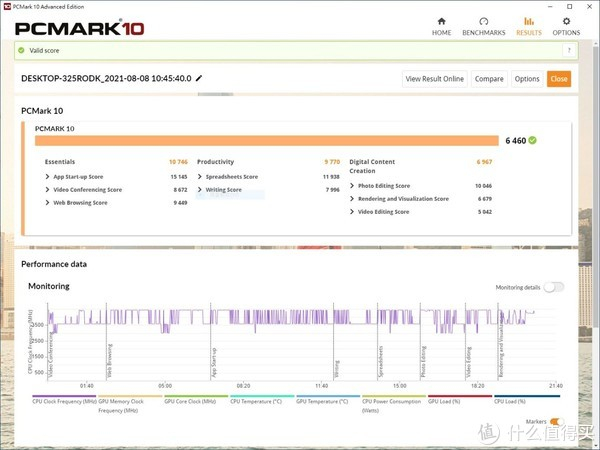Open the OPTIONS tab in the top navigation

(566, 27)
